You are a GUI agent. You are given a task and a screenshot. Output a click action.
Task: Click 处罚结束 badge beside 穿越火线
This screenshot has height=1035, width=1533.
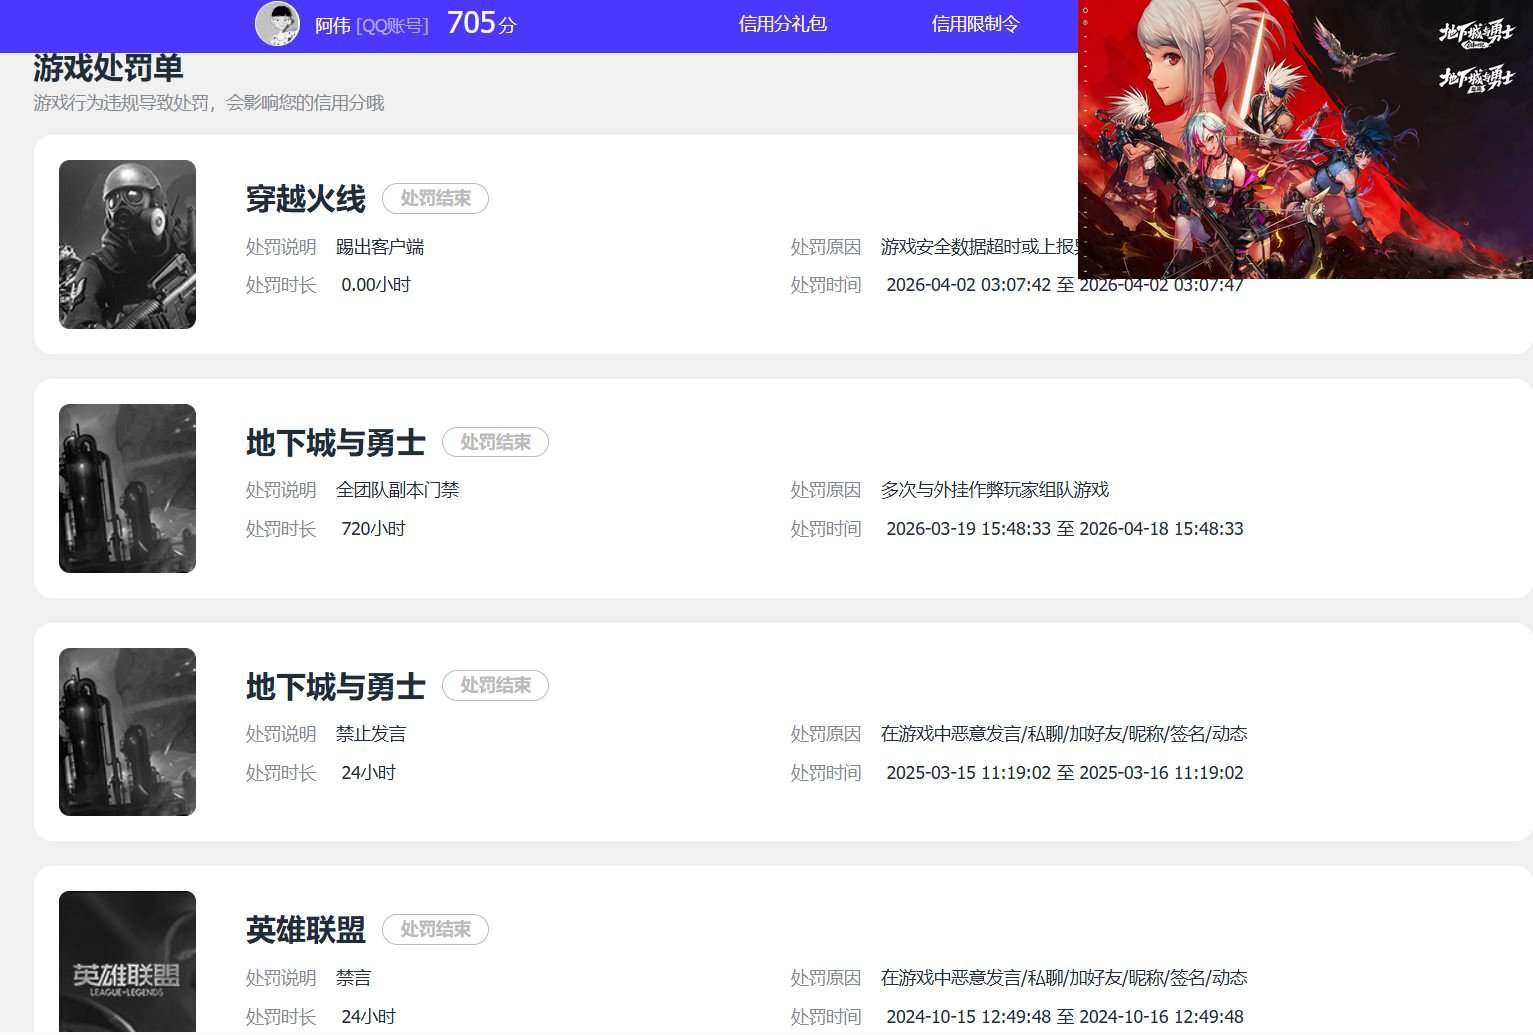[435, 198]
